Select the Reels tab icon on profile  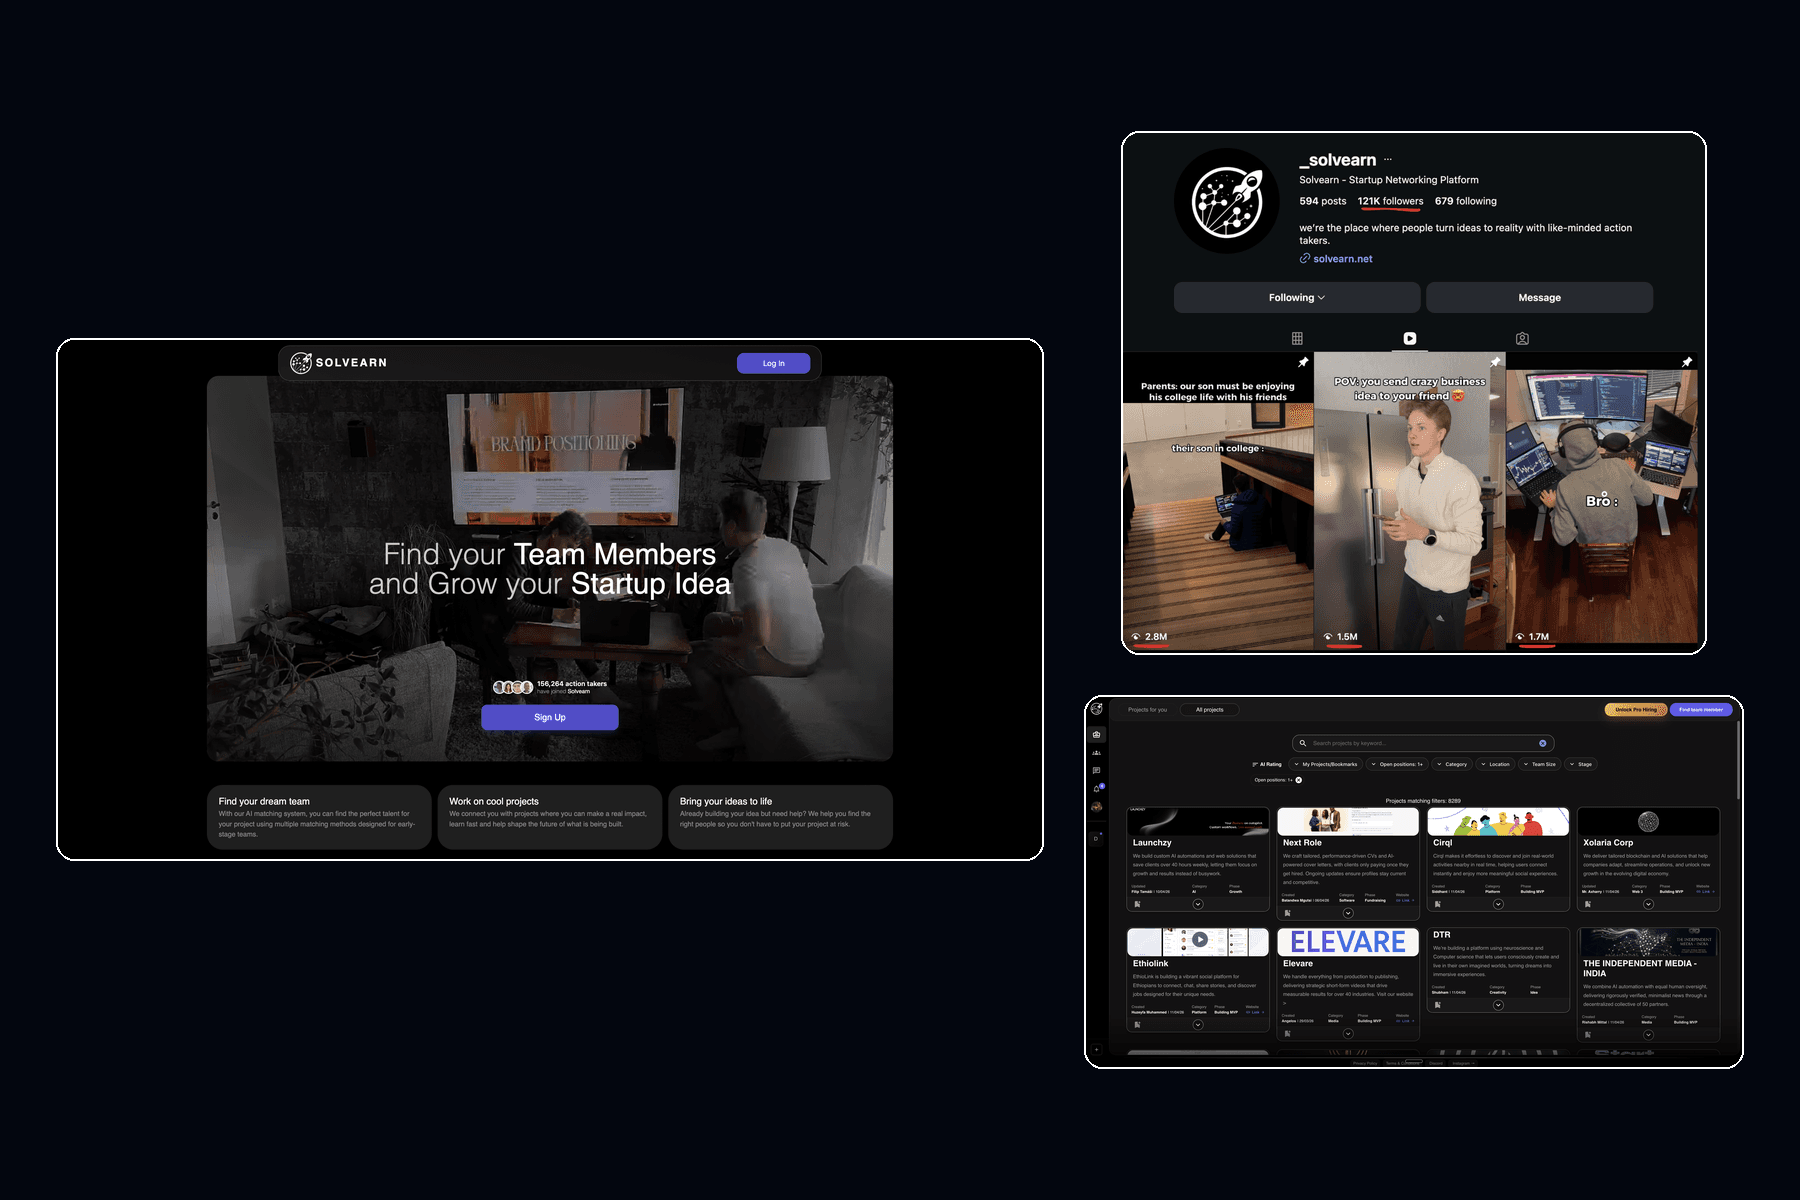(x=1409, y=339)
